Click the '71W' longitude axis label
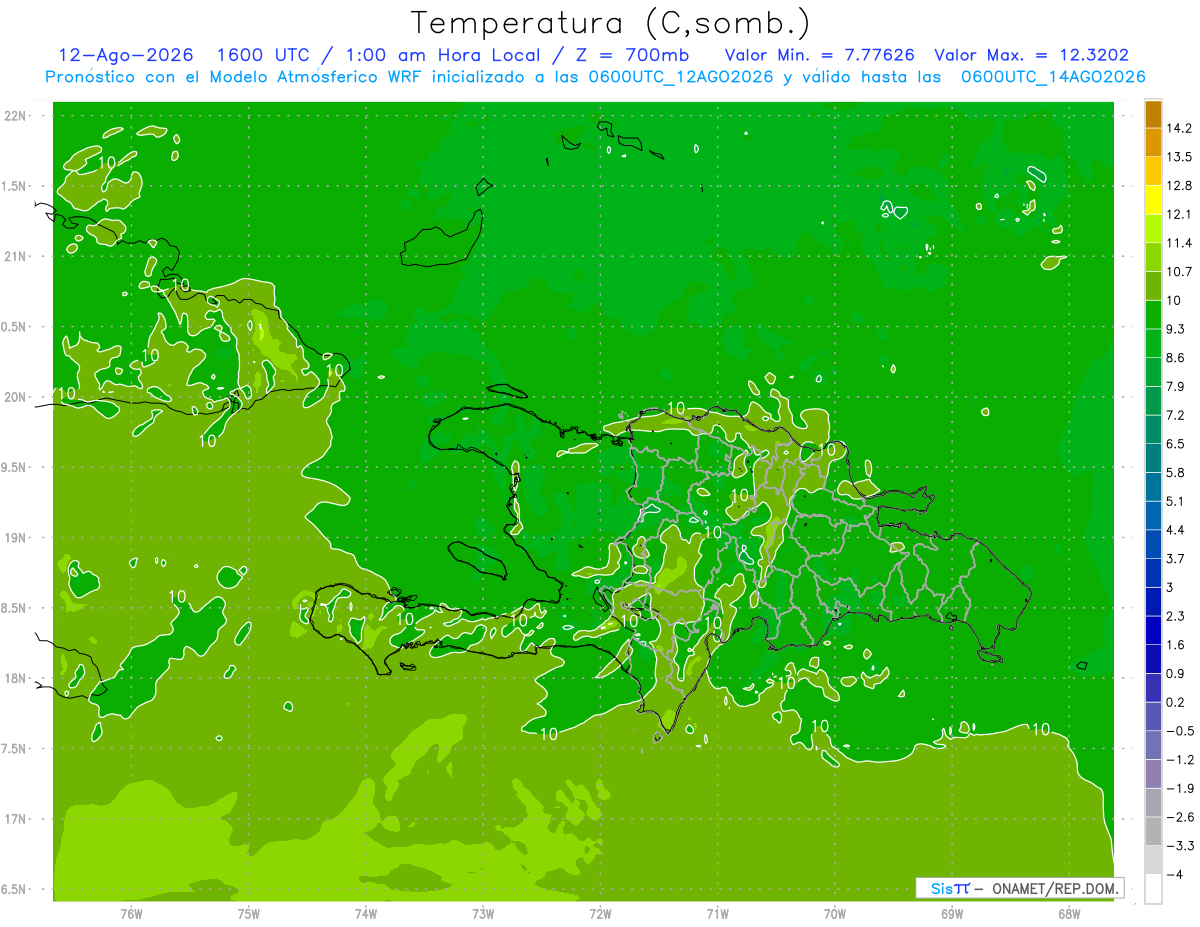The height and width of the screenshot is (927, 1200). (x=717, y=913)
